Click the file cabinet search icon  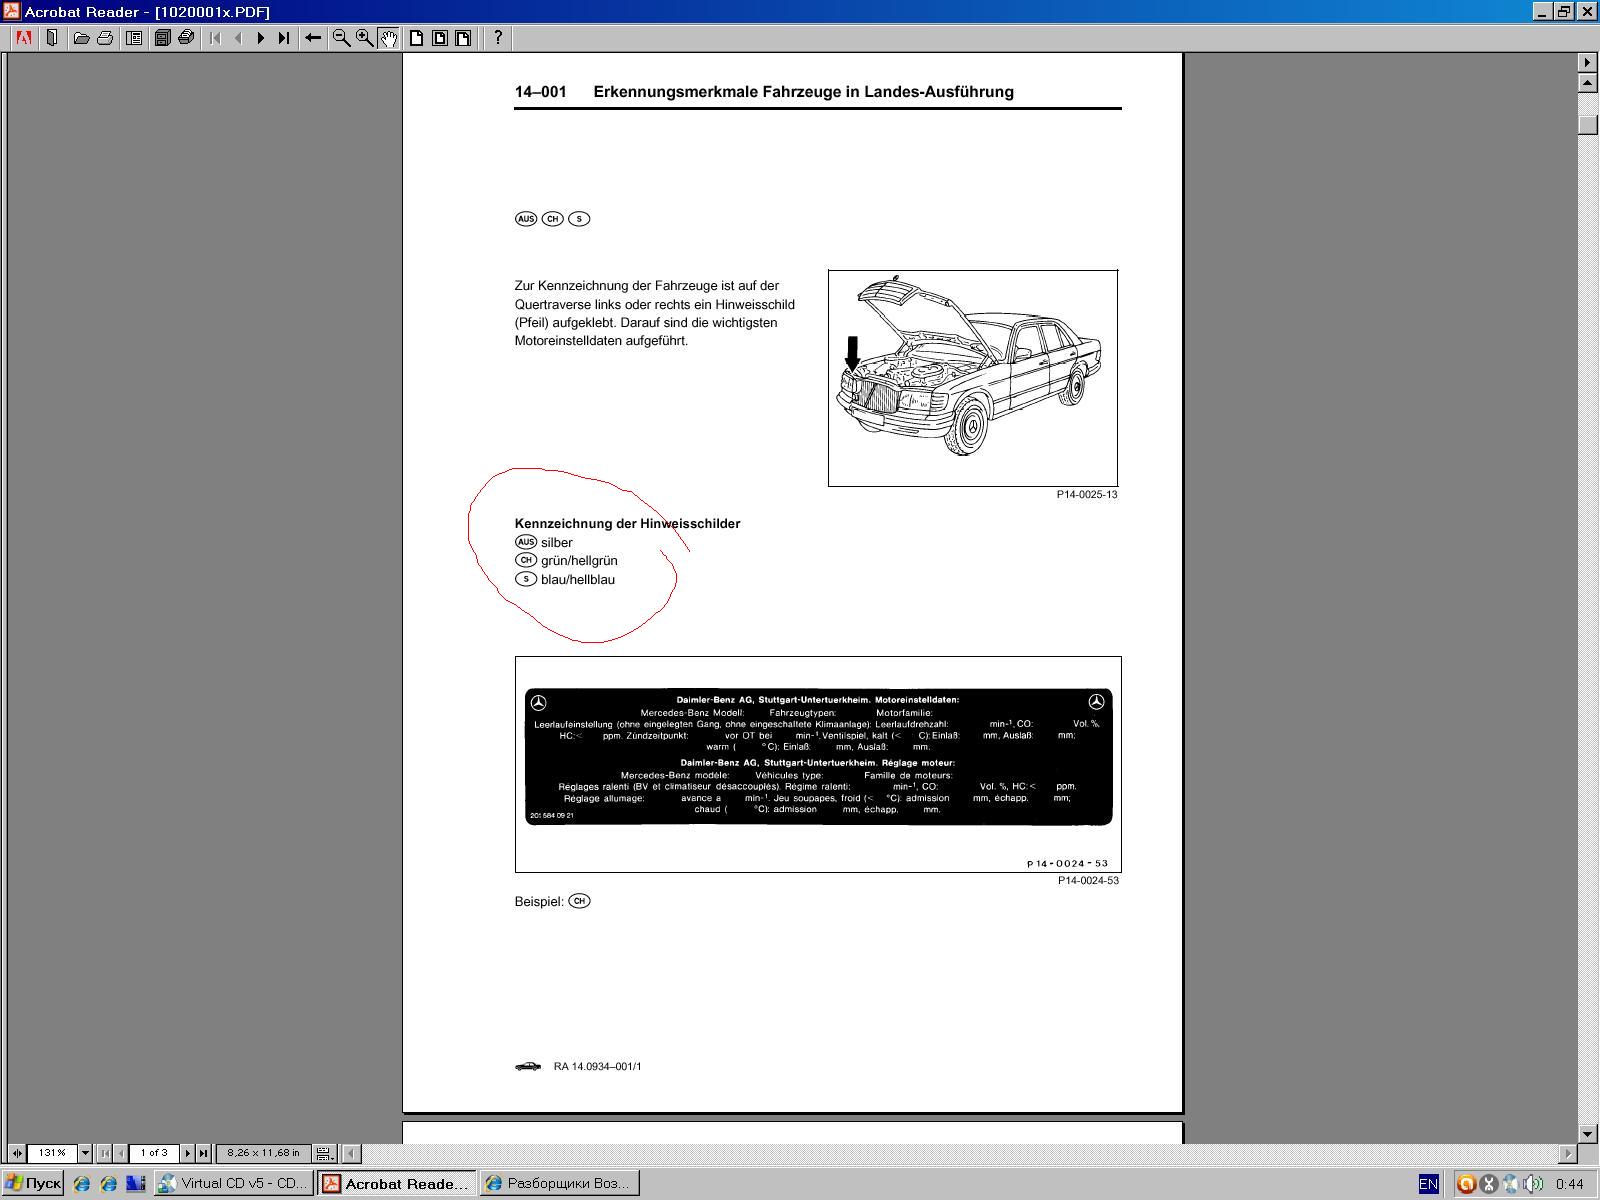tap(162, 38)
